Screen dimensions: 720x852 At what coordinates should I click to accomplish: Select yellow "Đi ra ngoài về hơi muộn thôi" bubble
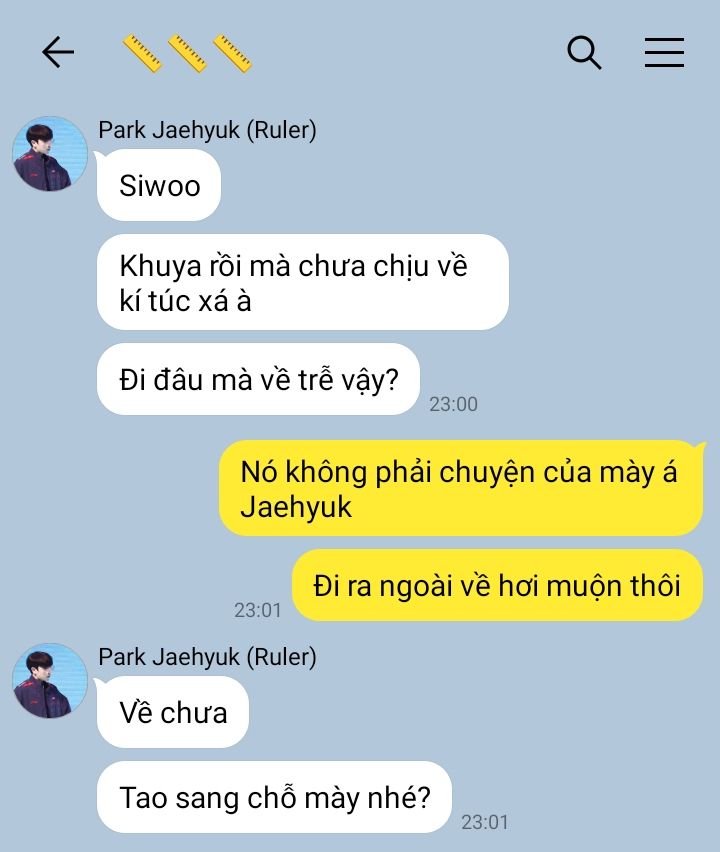[x=497, y=585]
